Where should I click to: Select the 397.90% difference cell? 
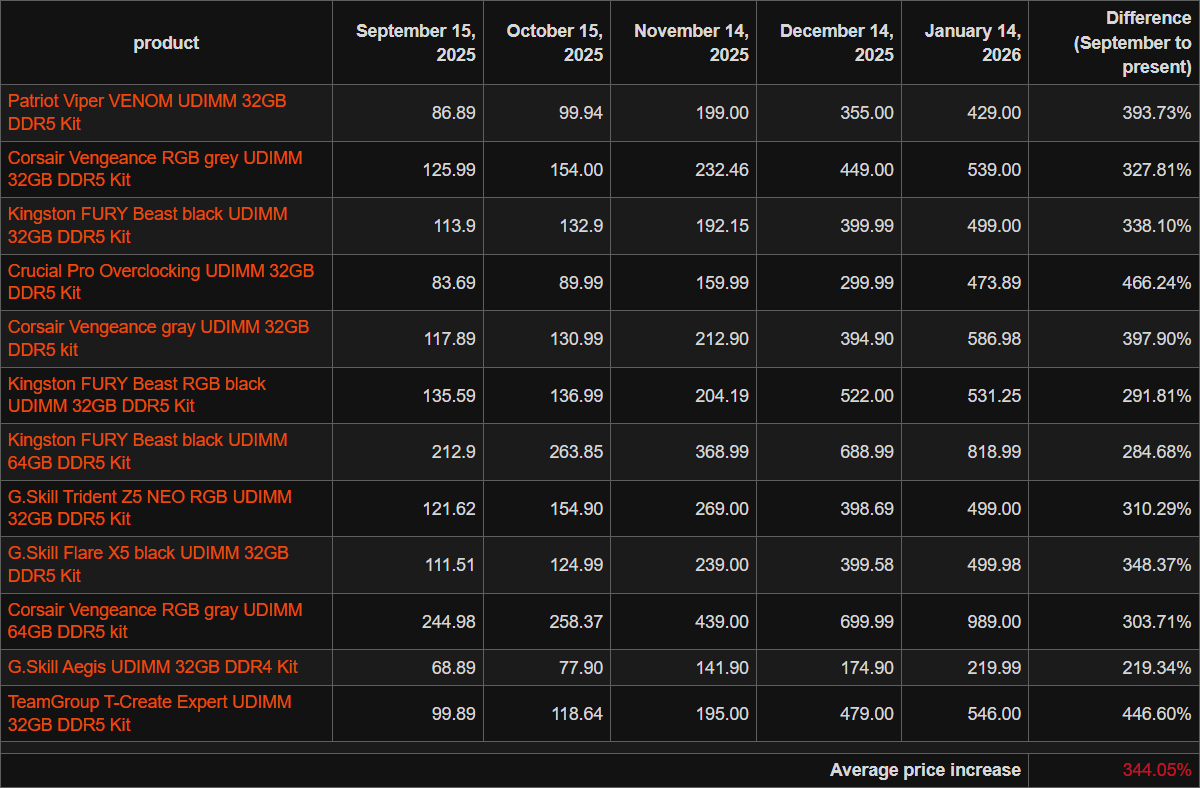pos(1114,339)
